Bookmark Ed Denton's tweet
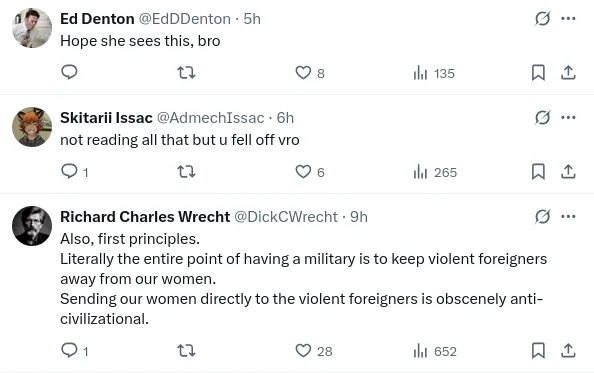The height and width of the screenshot is (373, 594). tap(538, 73)
